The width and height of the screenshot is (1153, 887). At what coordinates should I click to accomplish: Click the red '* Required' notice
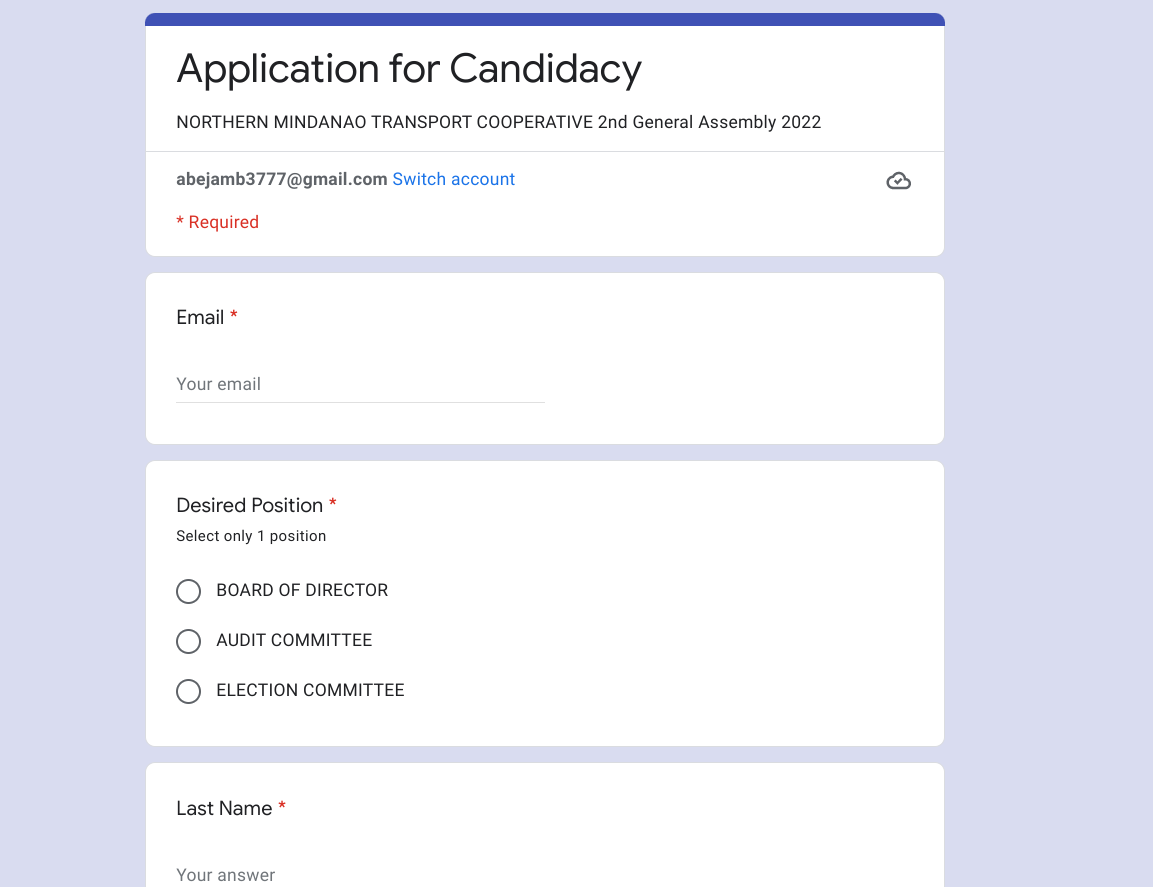tap(217, 222)
